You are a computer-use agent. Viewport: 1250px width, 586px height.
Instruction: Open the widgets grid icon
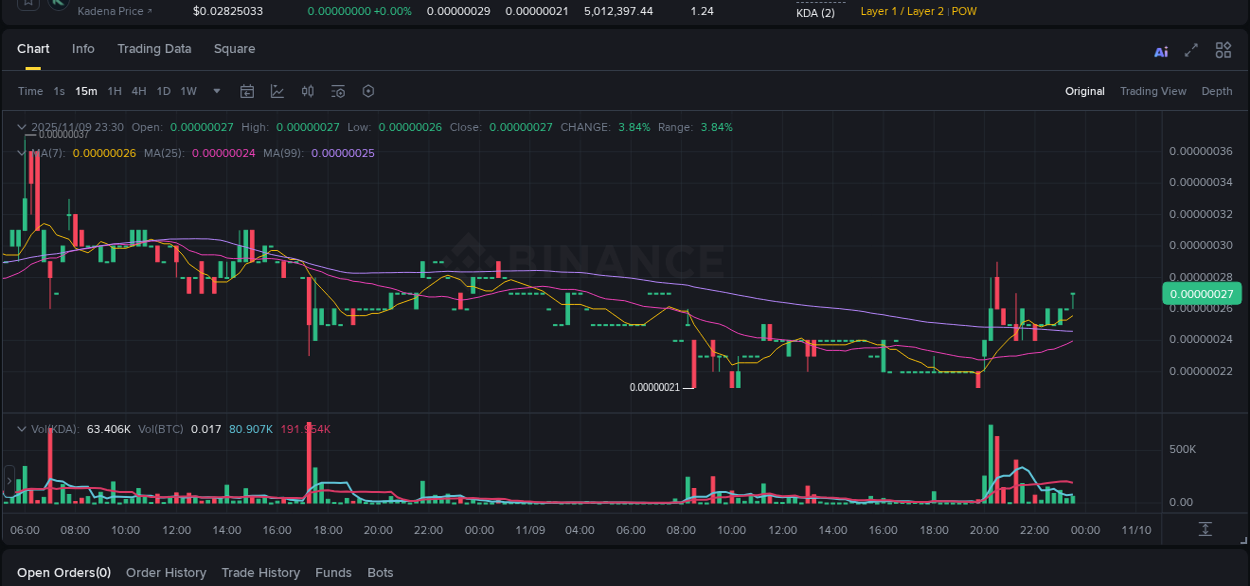pyautogui.click(x=1223, y=50)
